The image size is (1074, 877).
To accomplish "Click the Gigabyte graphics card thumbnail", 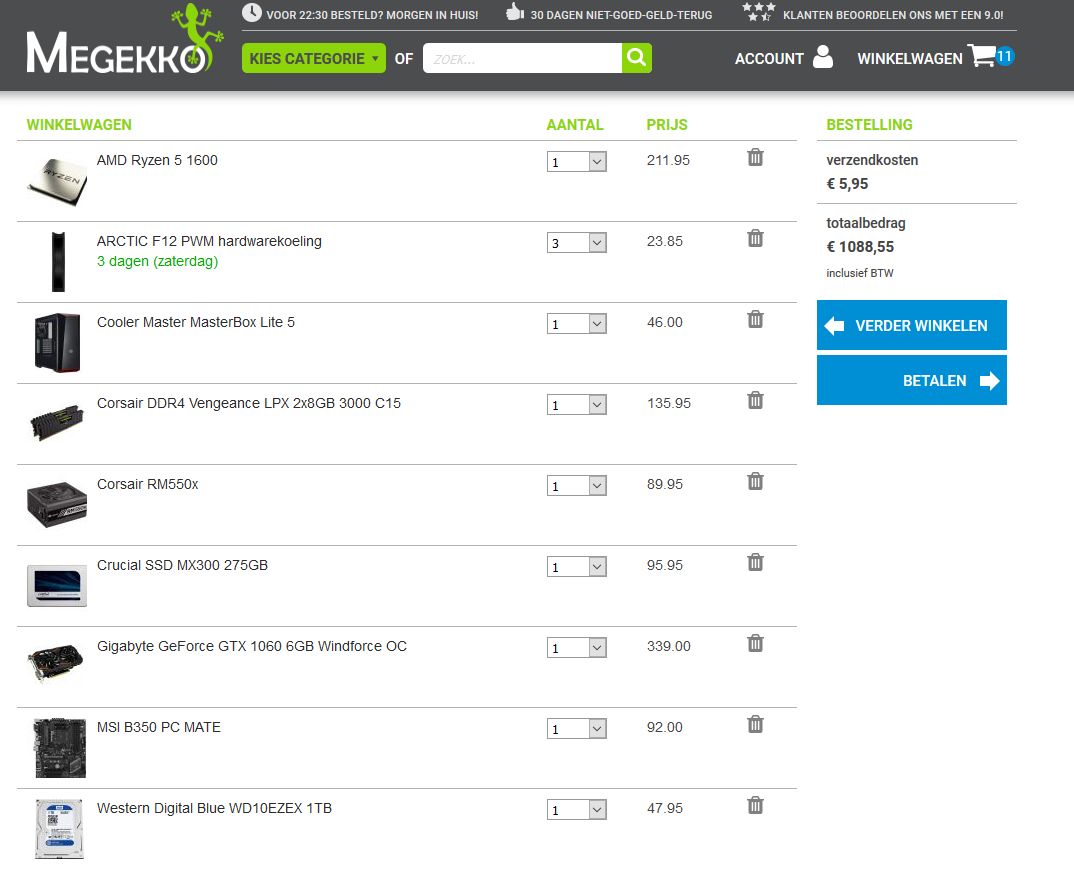I will coord(55,662).
